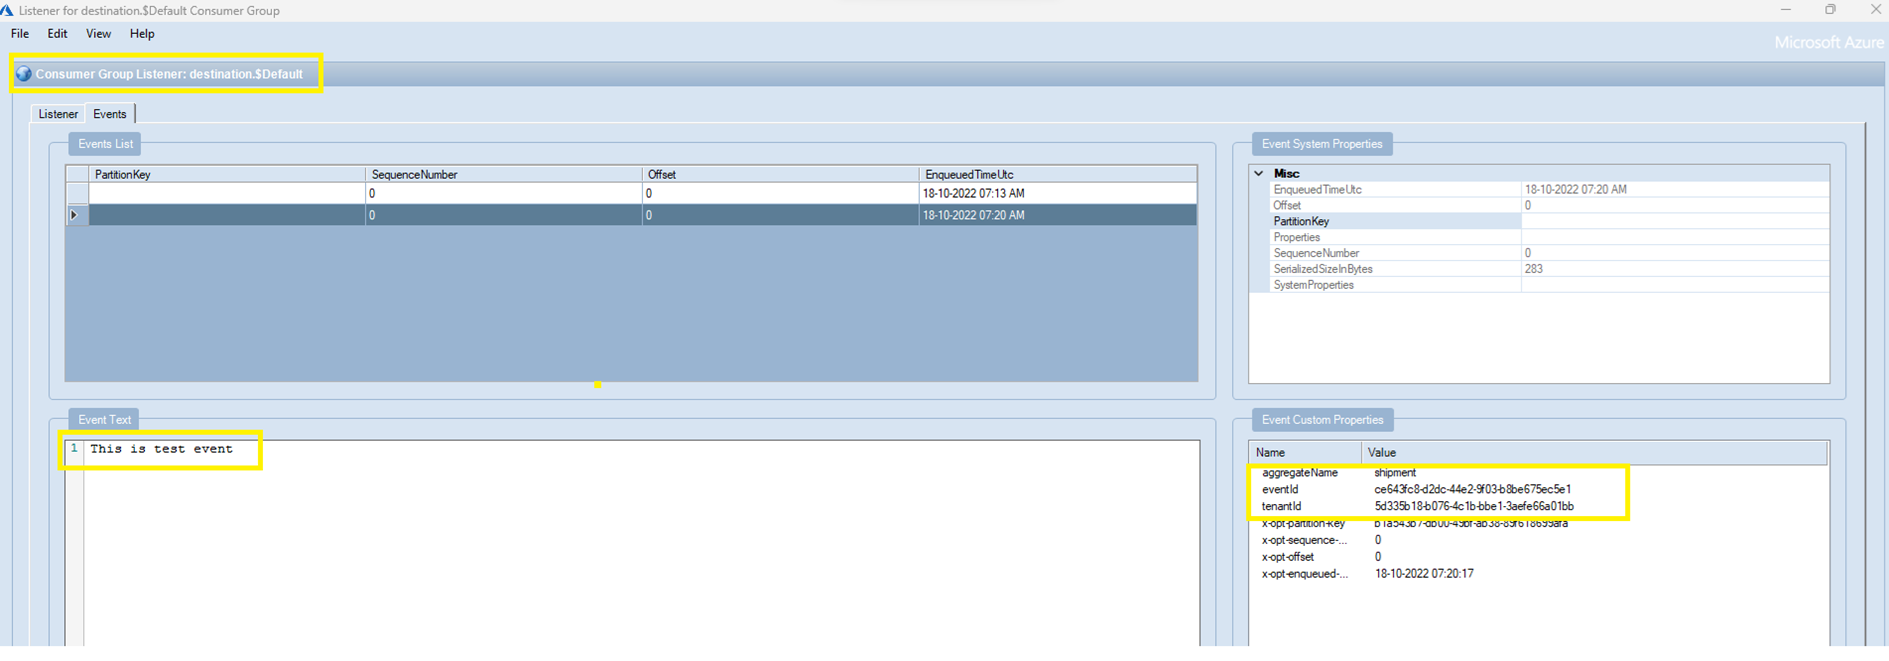Sort by the PartitionKey column header
The width and height of the screenshot is (1889, 661).
click(x=227, y=174)
